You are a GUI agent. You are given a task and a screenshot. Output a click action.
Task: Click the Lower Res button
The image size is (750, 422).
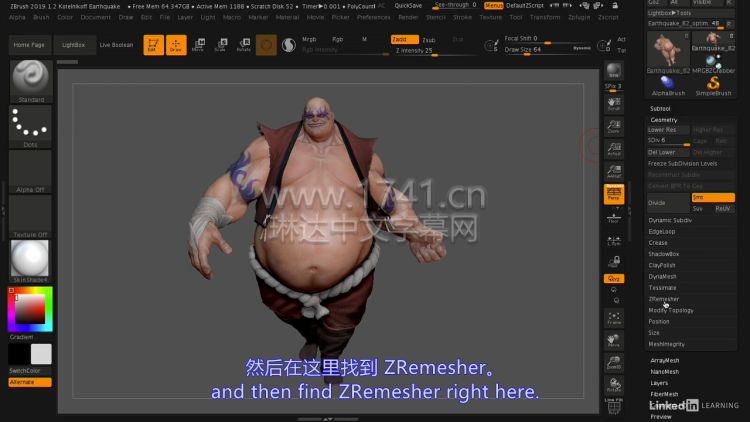pos(668,130)
